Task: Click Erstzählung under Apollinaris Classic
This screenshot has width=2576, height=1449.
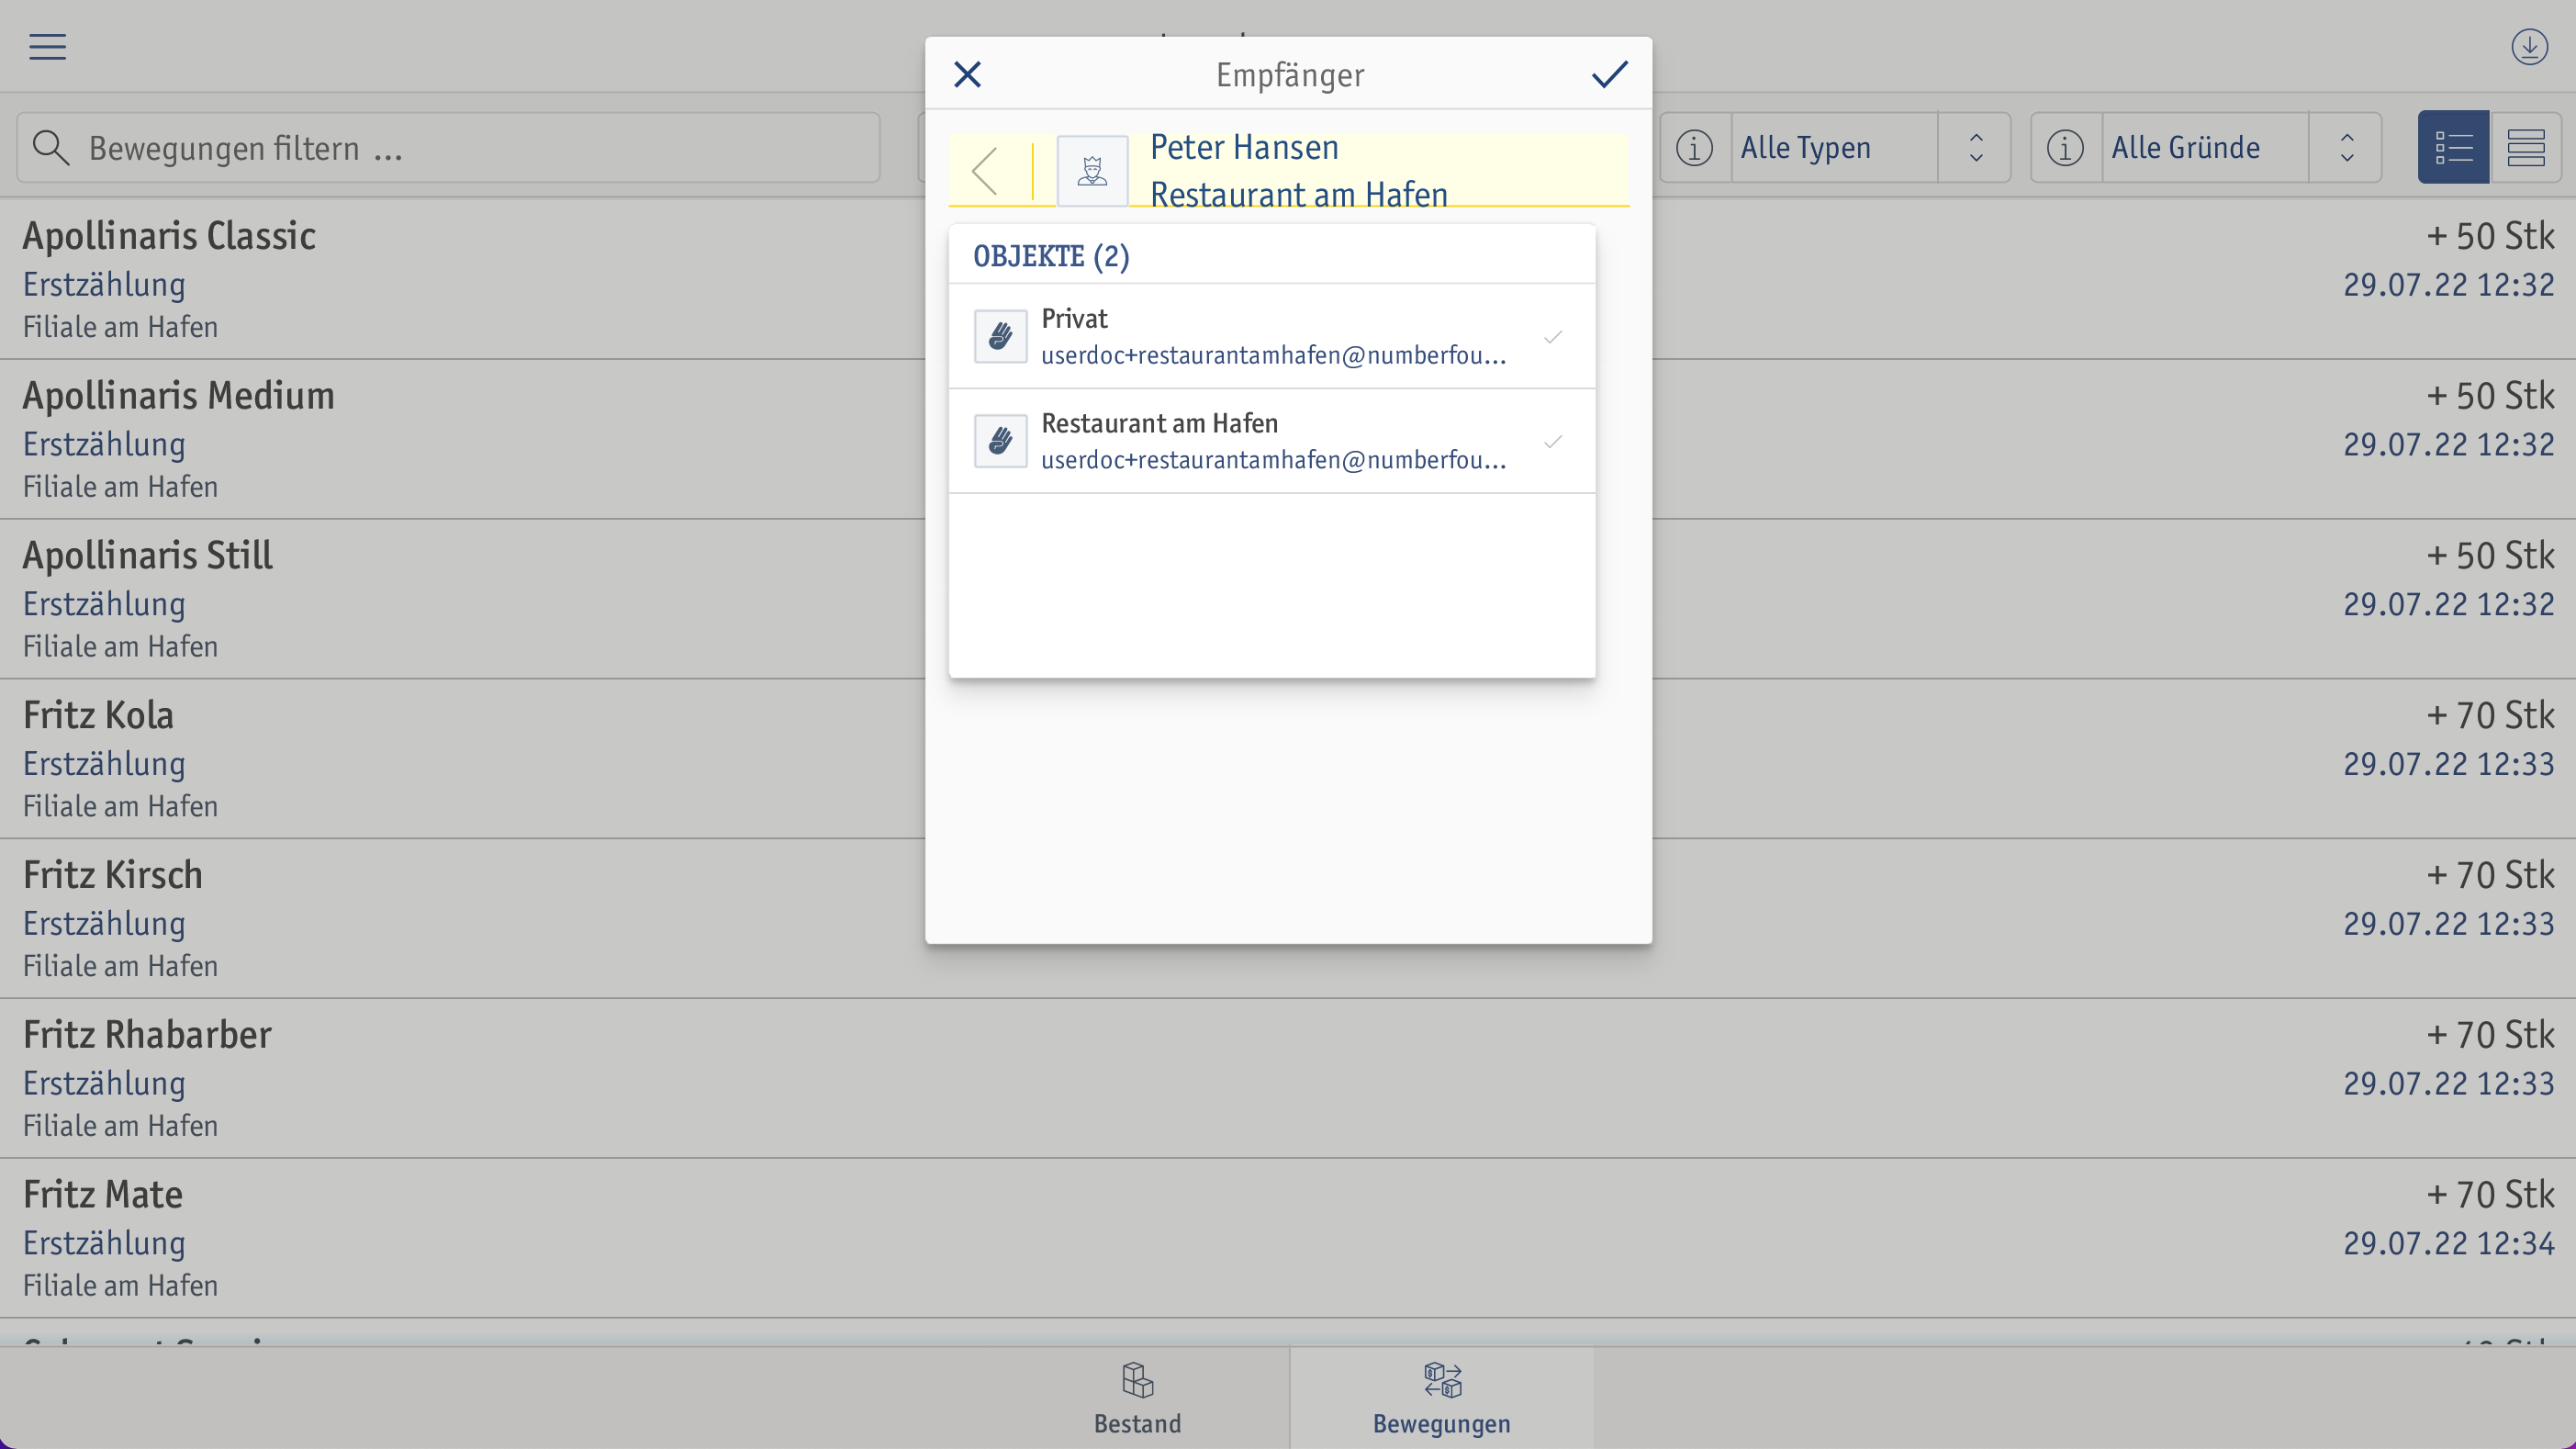Action: pos(104,285)
